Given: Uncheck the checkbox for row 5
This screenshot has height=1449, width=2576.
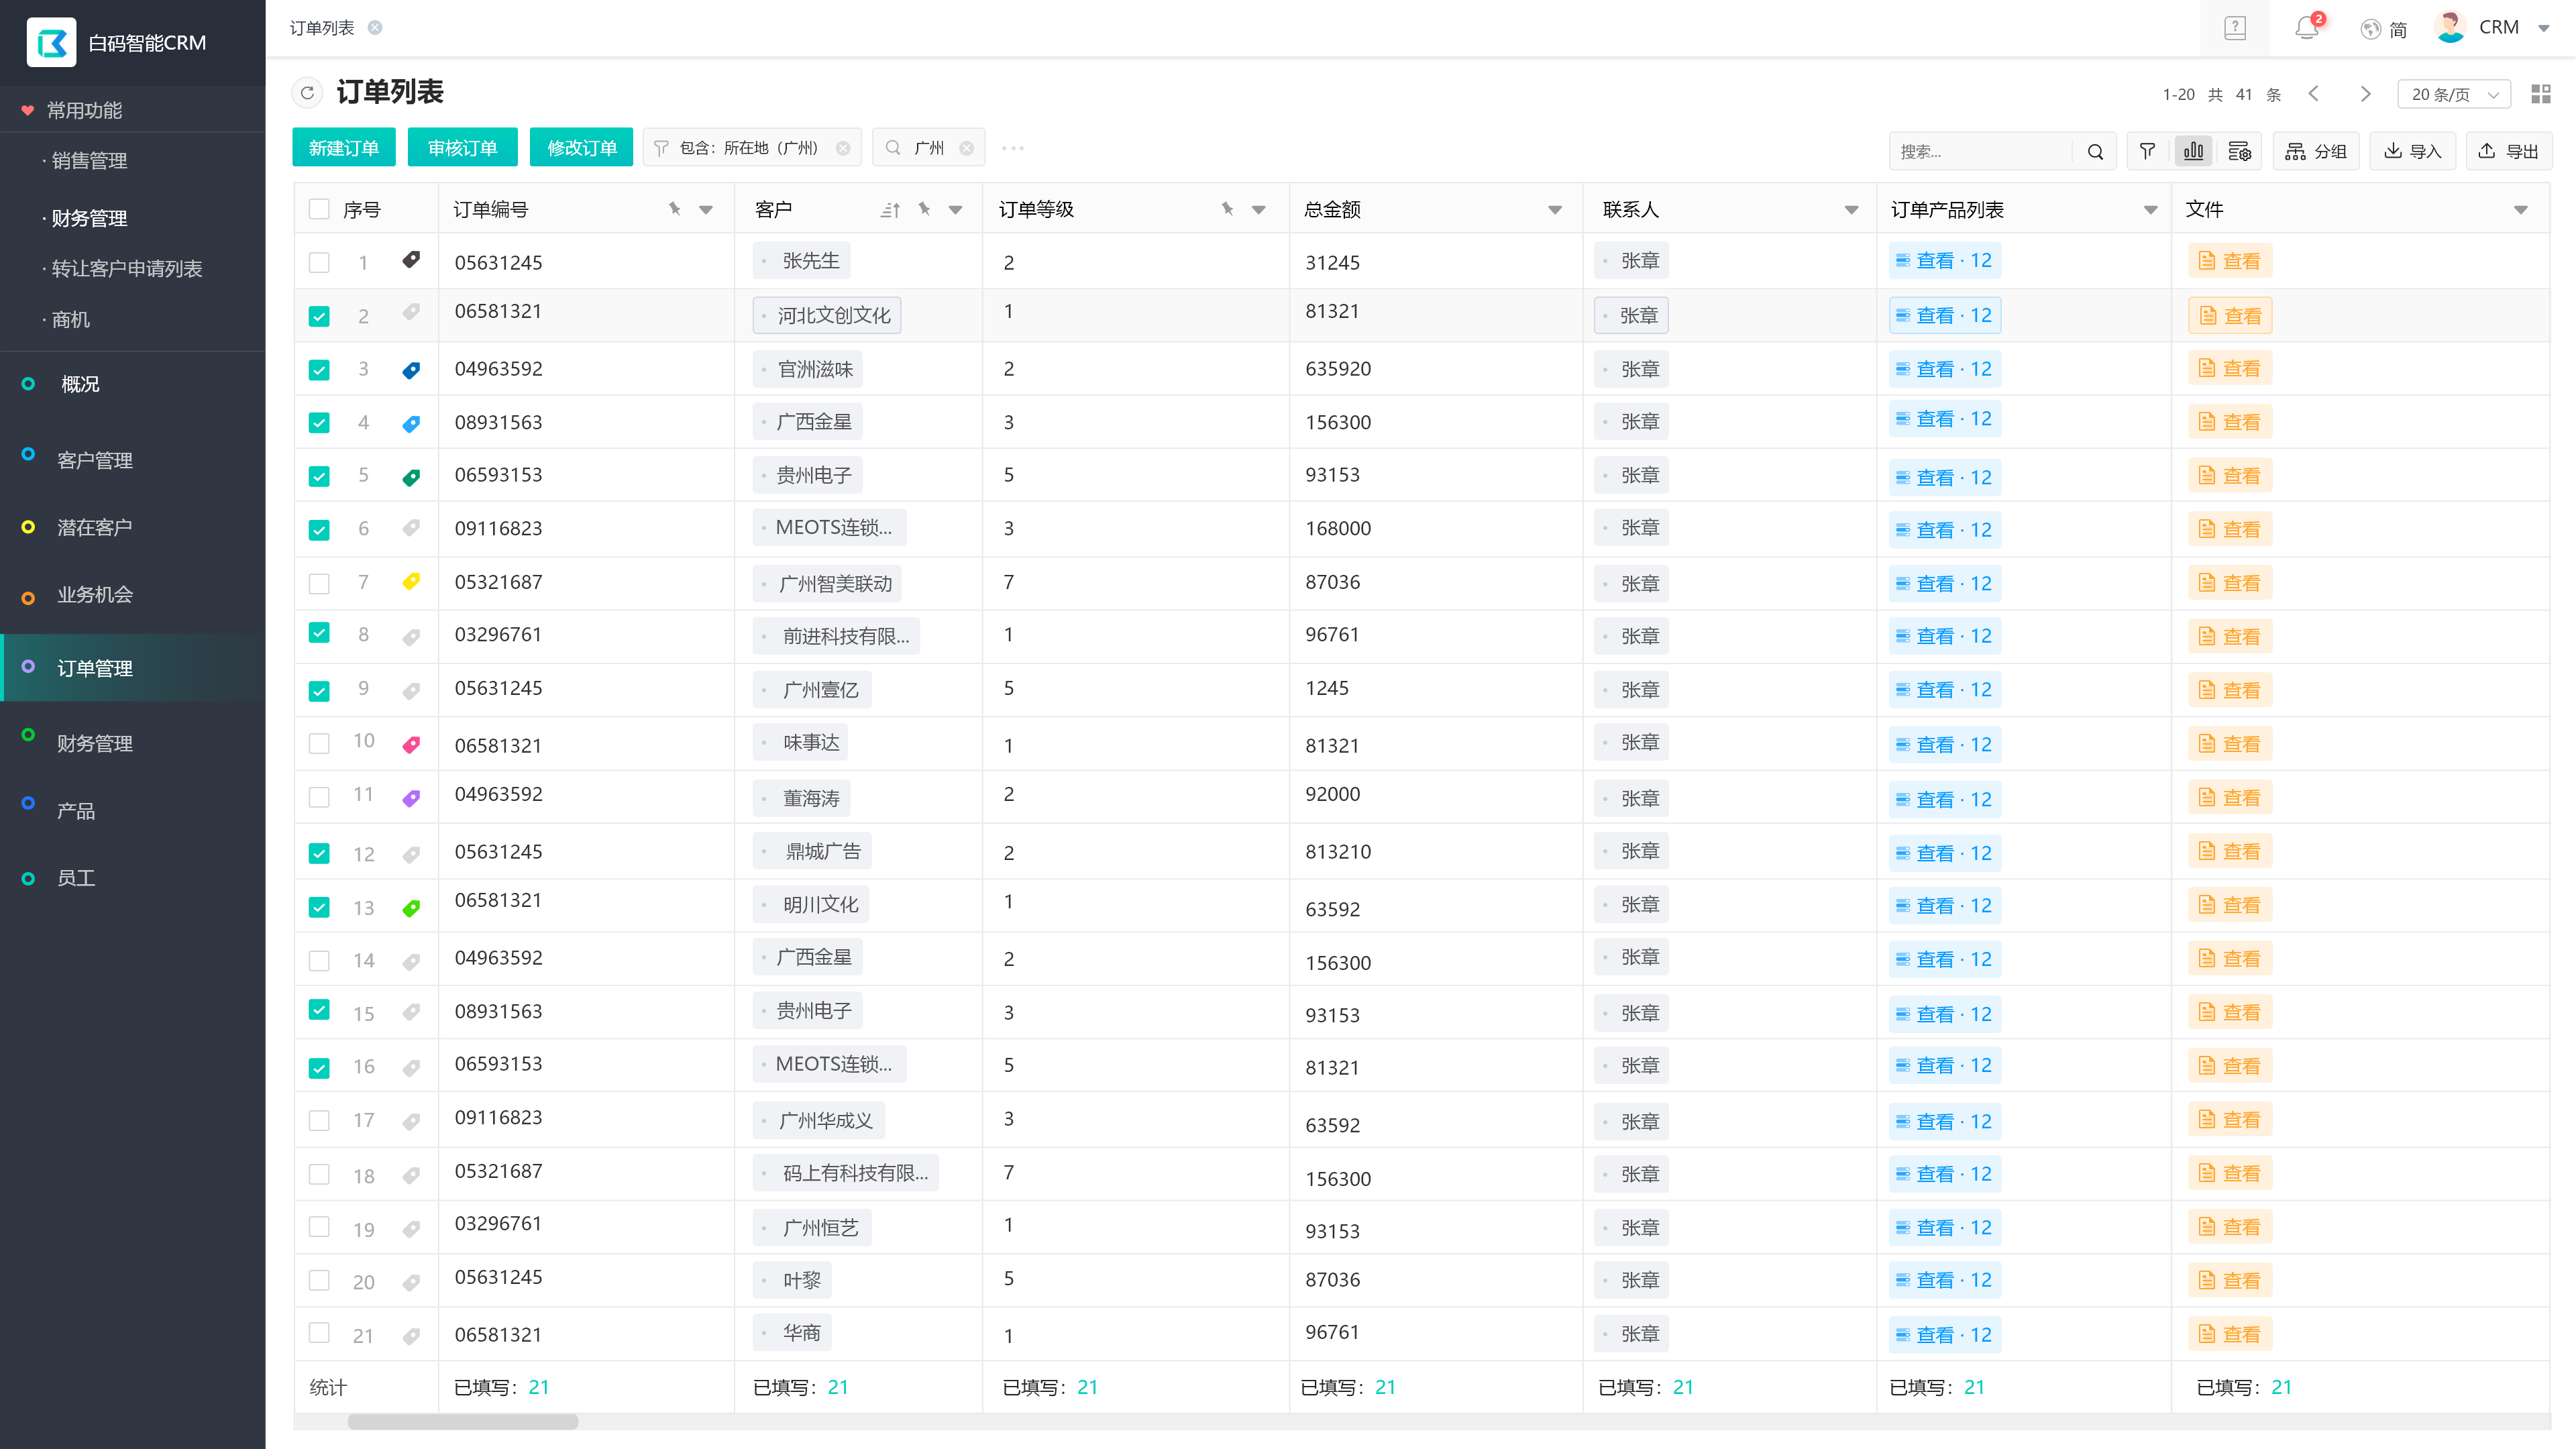Looking at the screenshot, I should (x=319, y=476).
